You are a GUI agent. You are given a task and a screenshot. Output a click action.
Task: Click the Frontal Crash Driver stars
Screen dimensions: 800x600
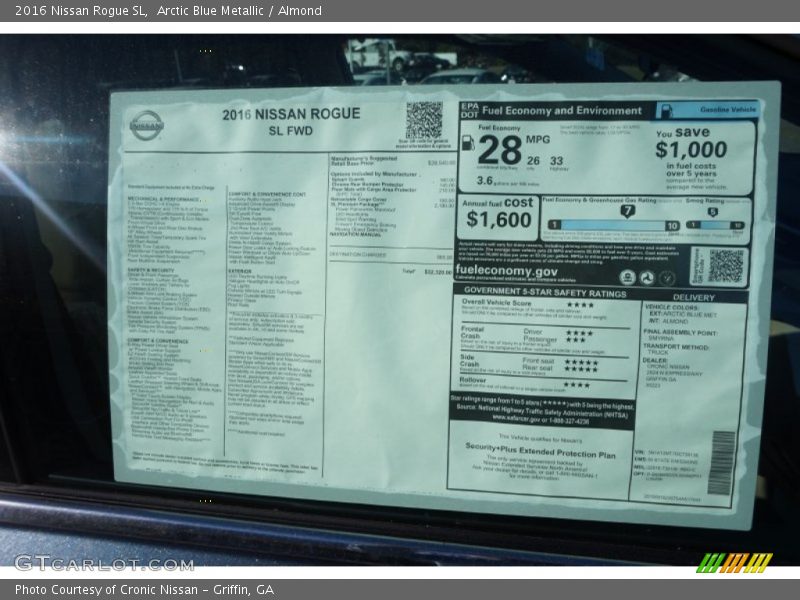[579, 333]
